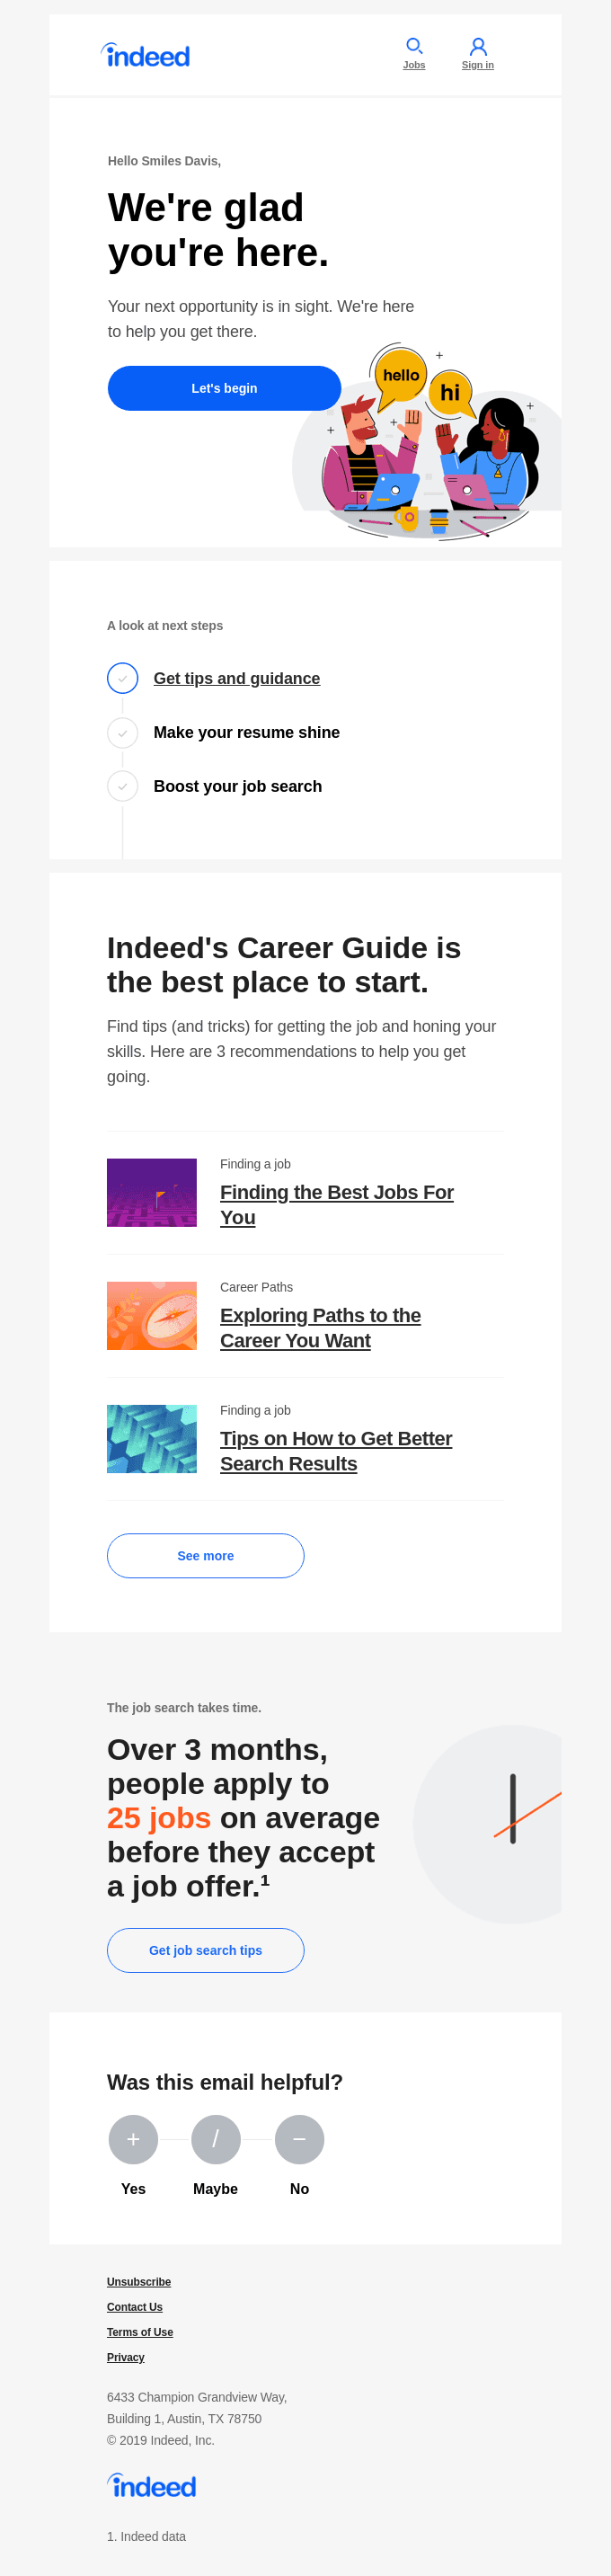This screenshot has height=2576, width=611.
Task: Click the Get job search tips button
Action: pos(205,1950)
